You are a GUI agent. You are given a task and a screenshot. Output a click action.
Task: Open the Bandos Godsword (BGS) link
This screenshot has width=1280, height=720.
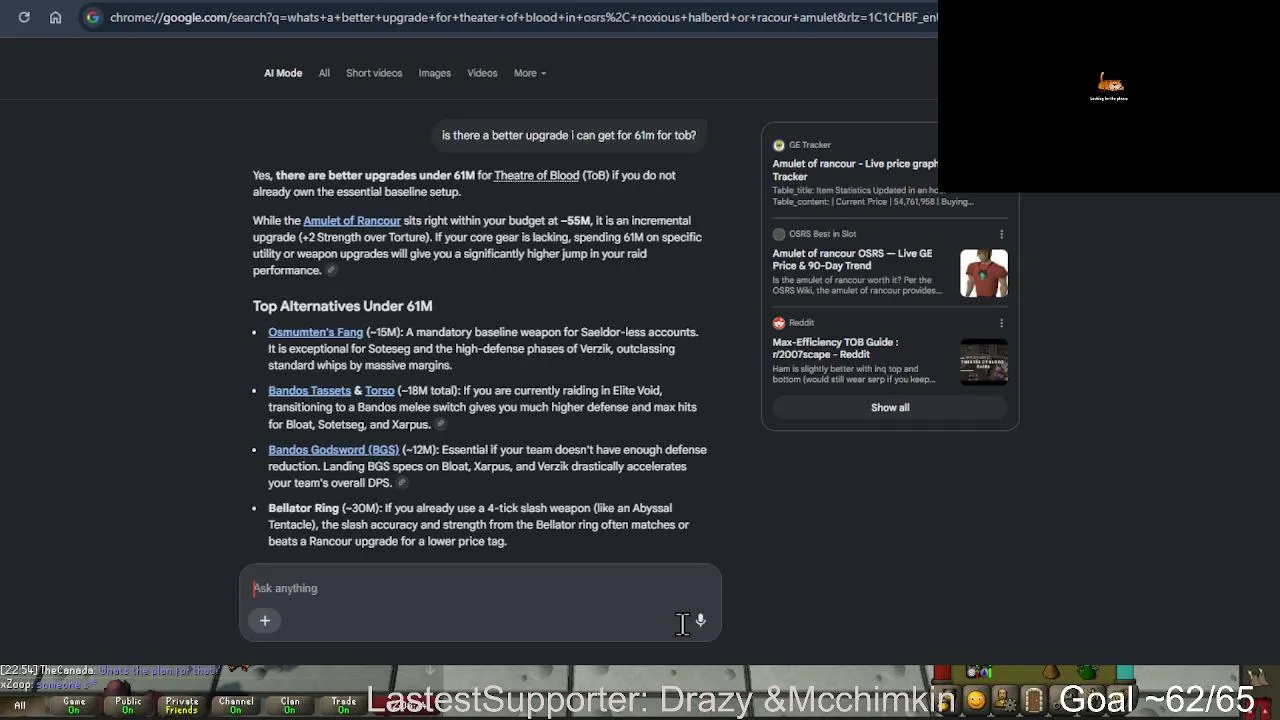333,450
